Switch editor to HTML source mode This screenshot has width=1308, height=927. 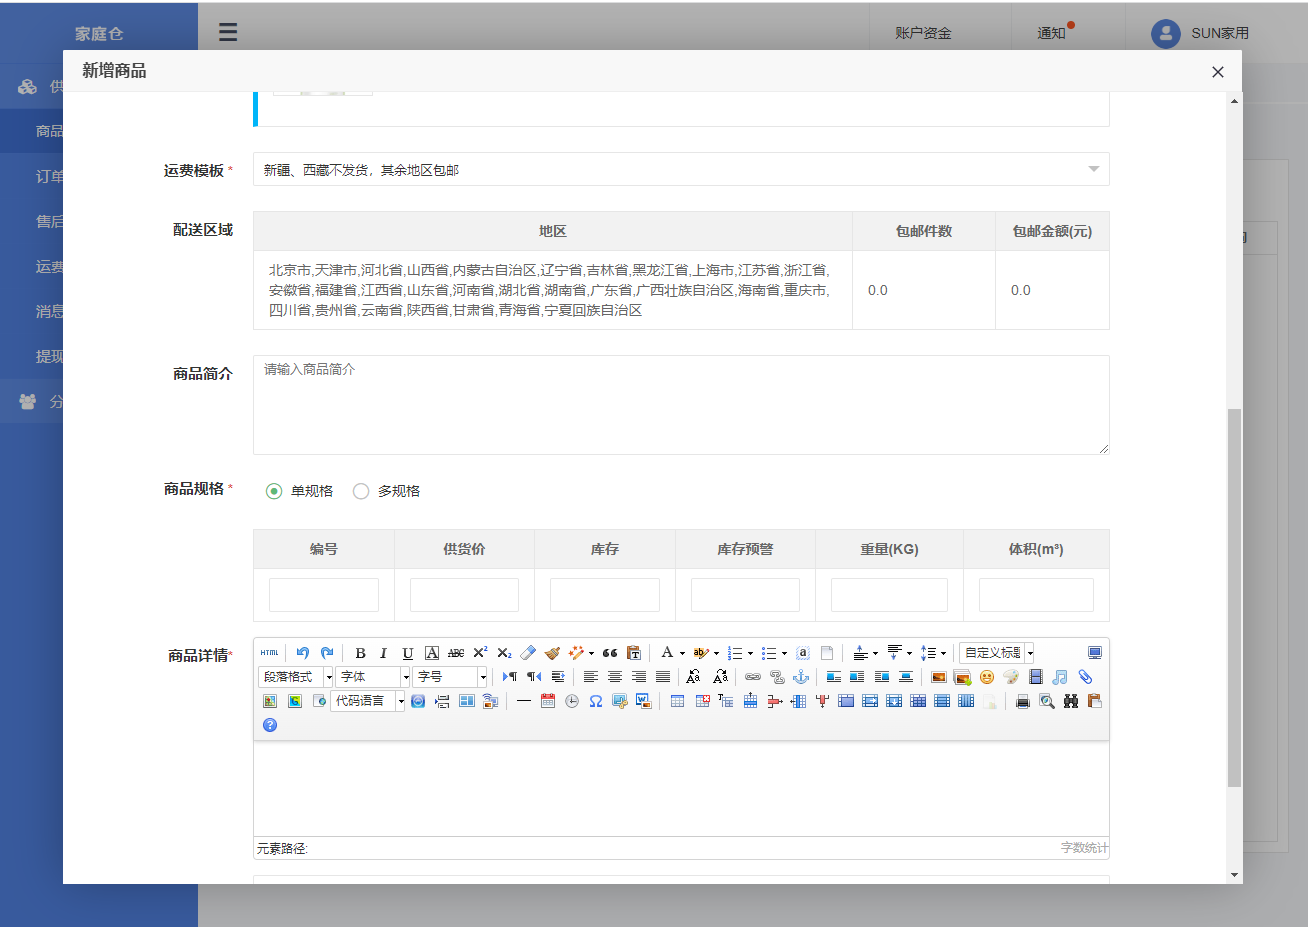(269, 653)
